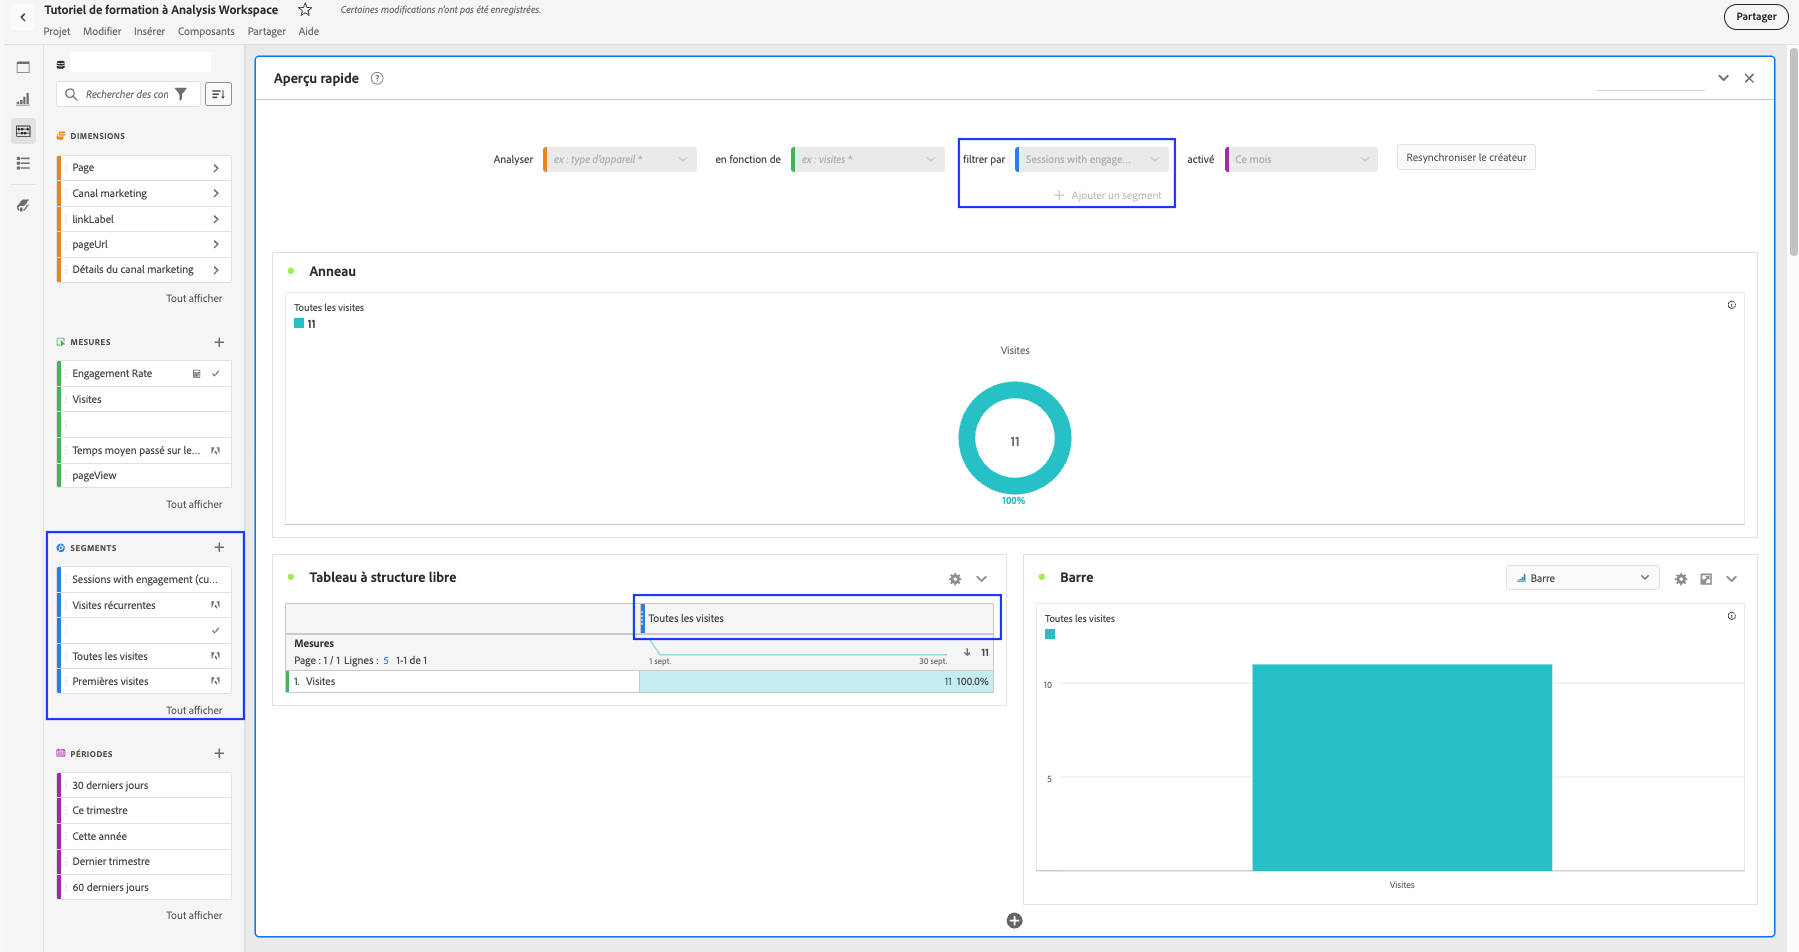
Task: Open the Composants menu
Action: (x=206, y=31)
